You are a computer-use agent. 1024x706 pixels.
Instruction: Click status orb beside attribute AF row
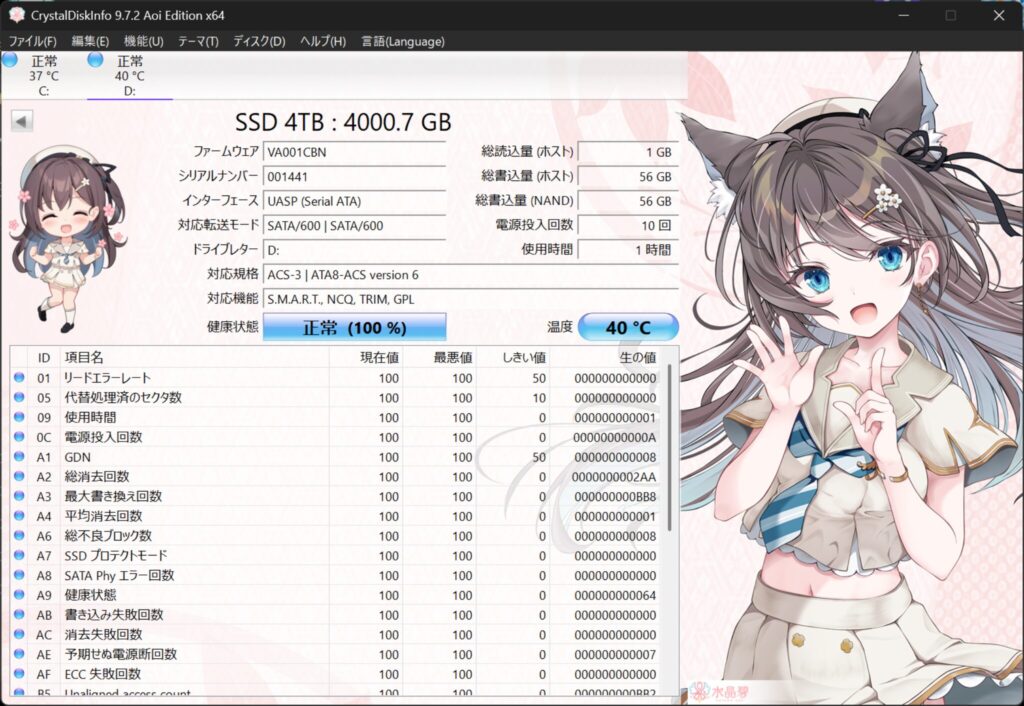coord(19,674)
